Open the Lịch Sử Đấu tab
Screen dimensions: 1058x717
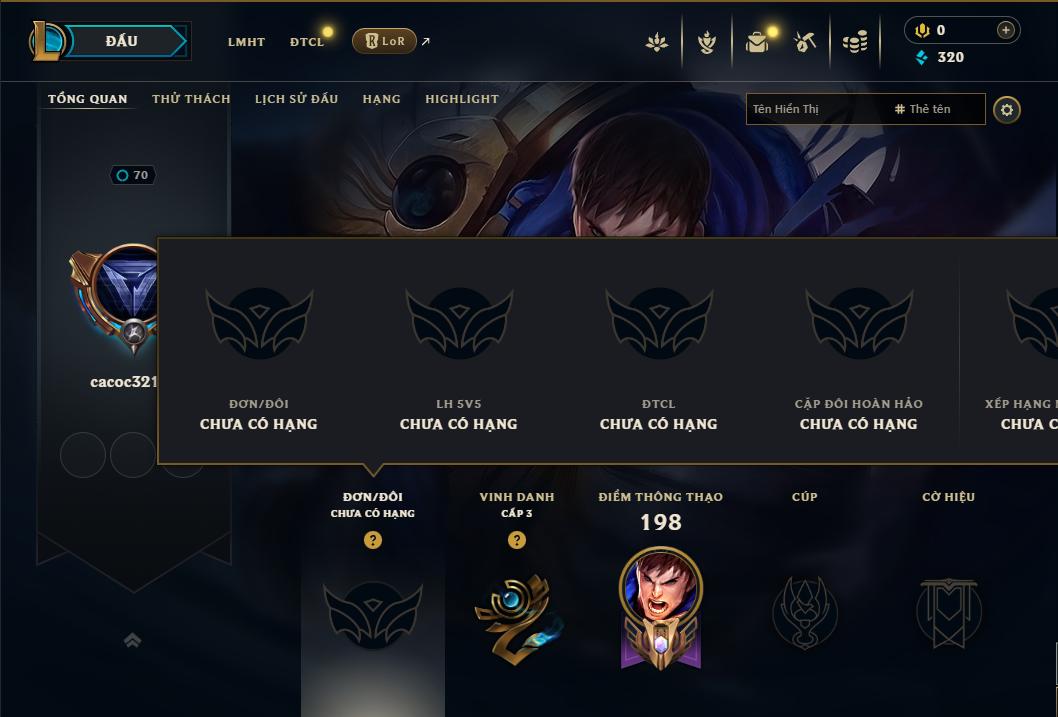[296, 99]
